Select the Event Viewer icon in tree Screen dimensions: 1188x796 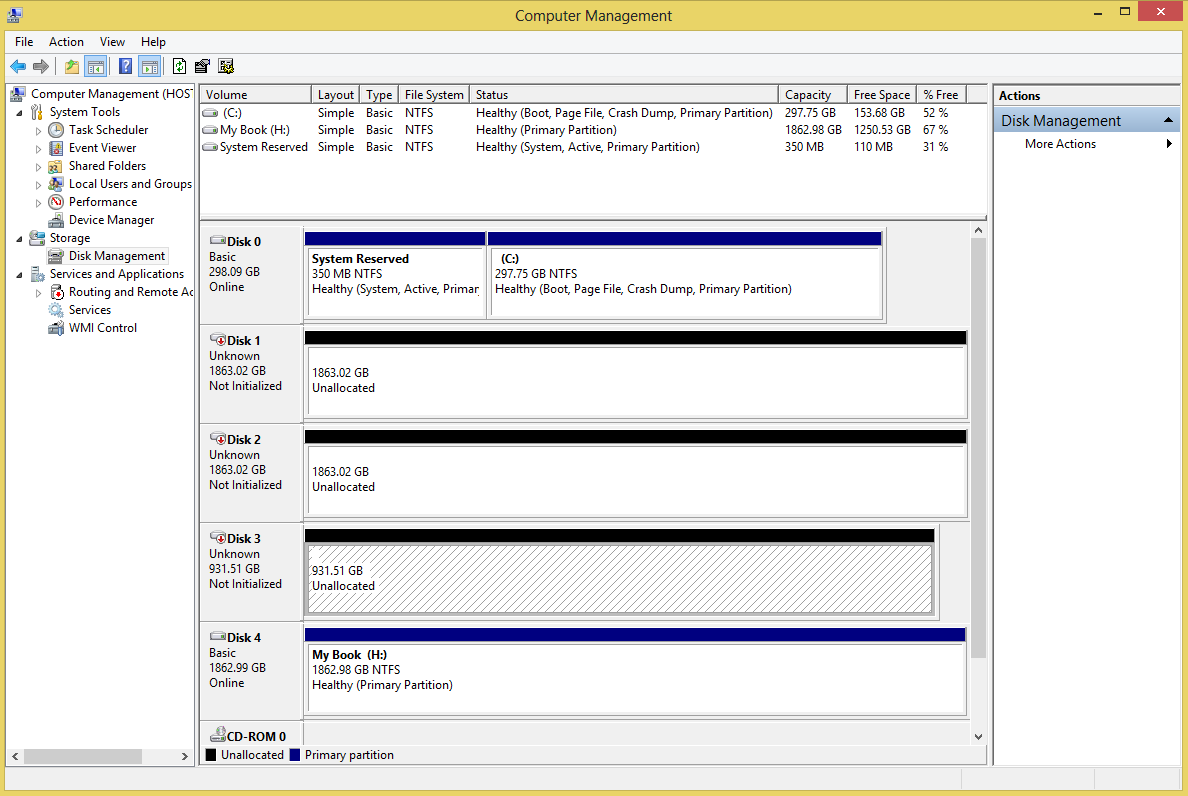coord(55,148)
